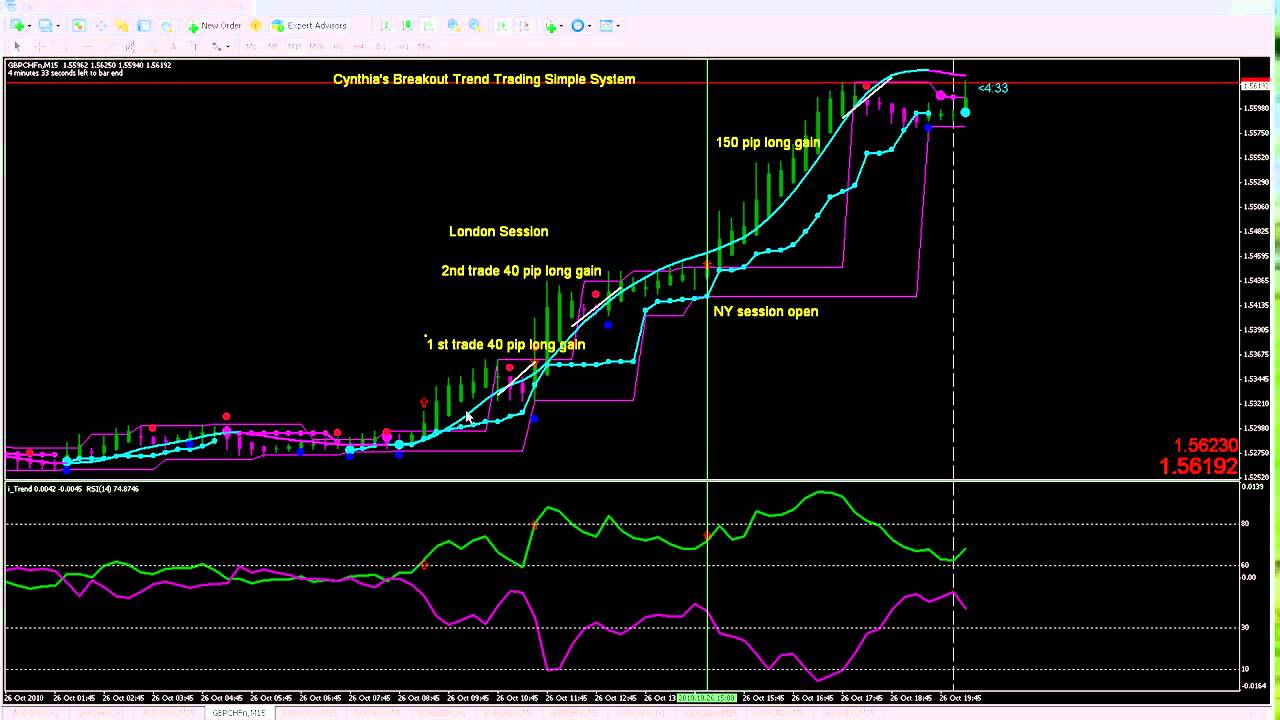Show the Market Watch panel
This screenshot has width=1280, height=720.
(x=78, y=26)
